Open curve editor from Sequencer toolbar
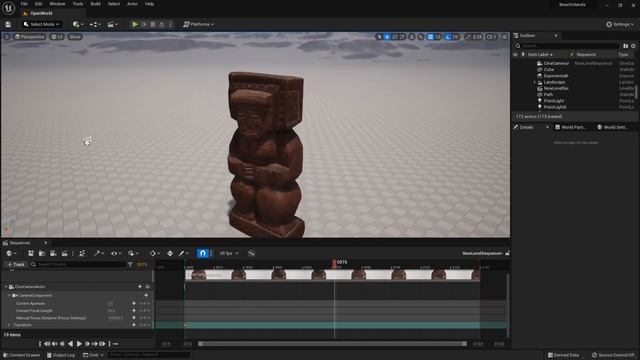 (x=252, y=253)
